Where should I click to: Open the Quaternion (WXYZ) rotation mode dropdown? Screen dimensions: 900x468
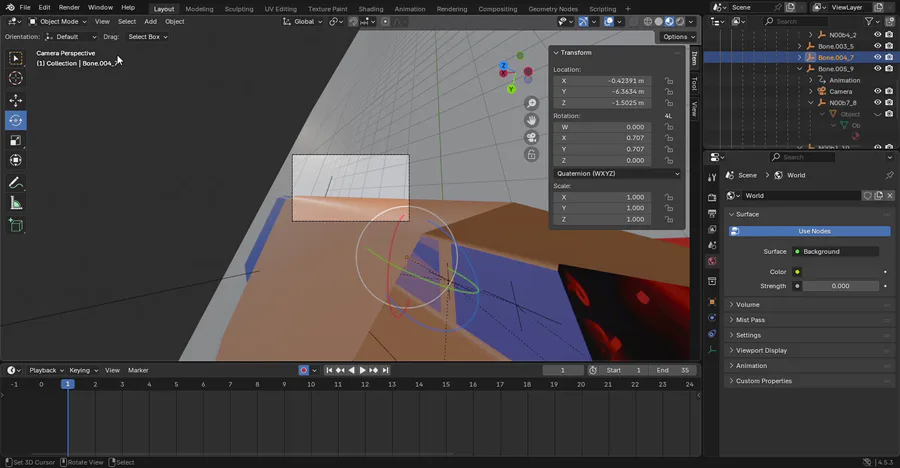[x=618, y=173]
